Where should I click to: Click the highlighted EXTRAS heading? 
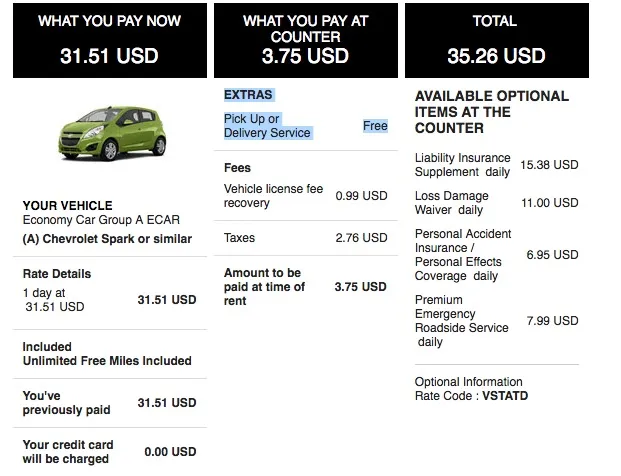[248, 95]
